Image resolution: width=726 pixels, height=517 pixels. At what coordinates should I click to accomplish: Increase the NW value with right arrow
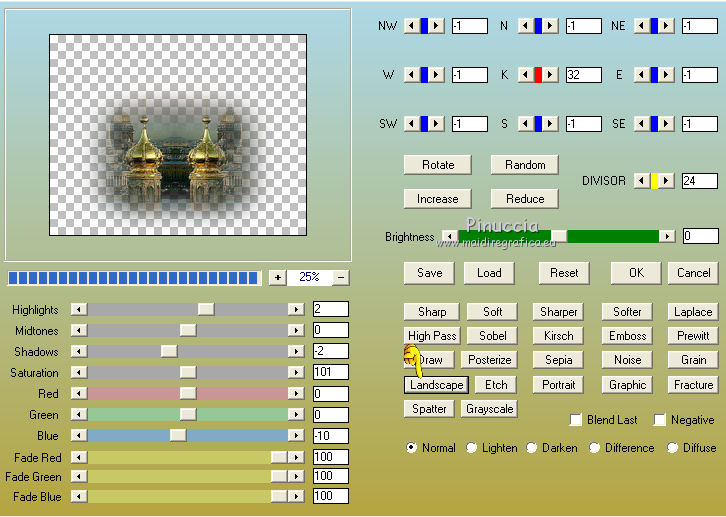coord(436,25)
